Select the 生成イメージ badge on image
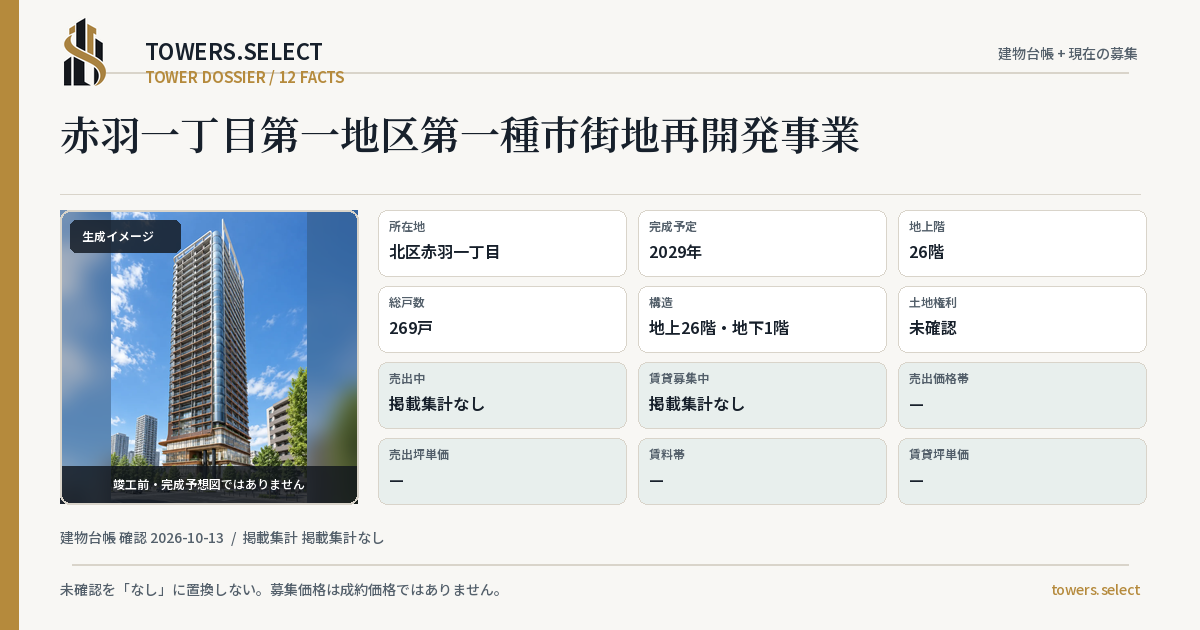1200x630 pixels. [125, 237]
